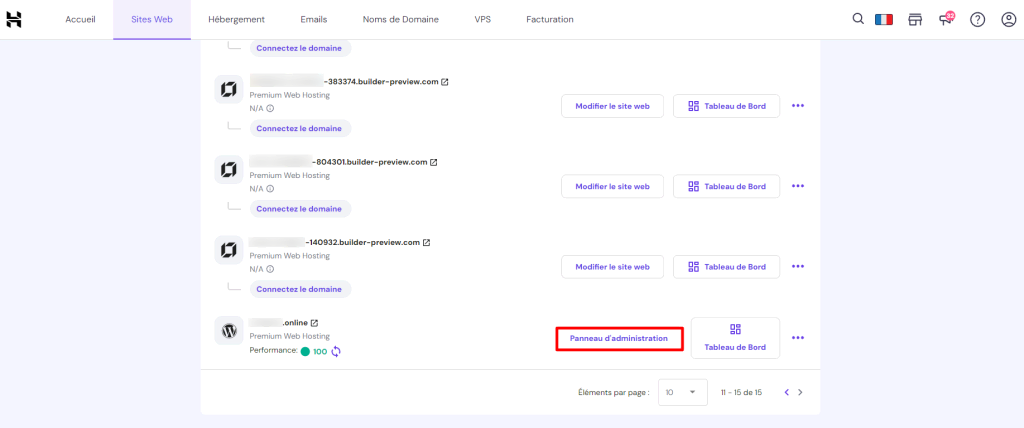Click the Hostinger logo icon
Screen dimensions: 1024x428
tap(14, 19)
